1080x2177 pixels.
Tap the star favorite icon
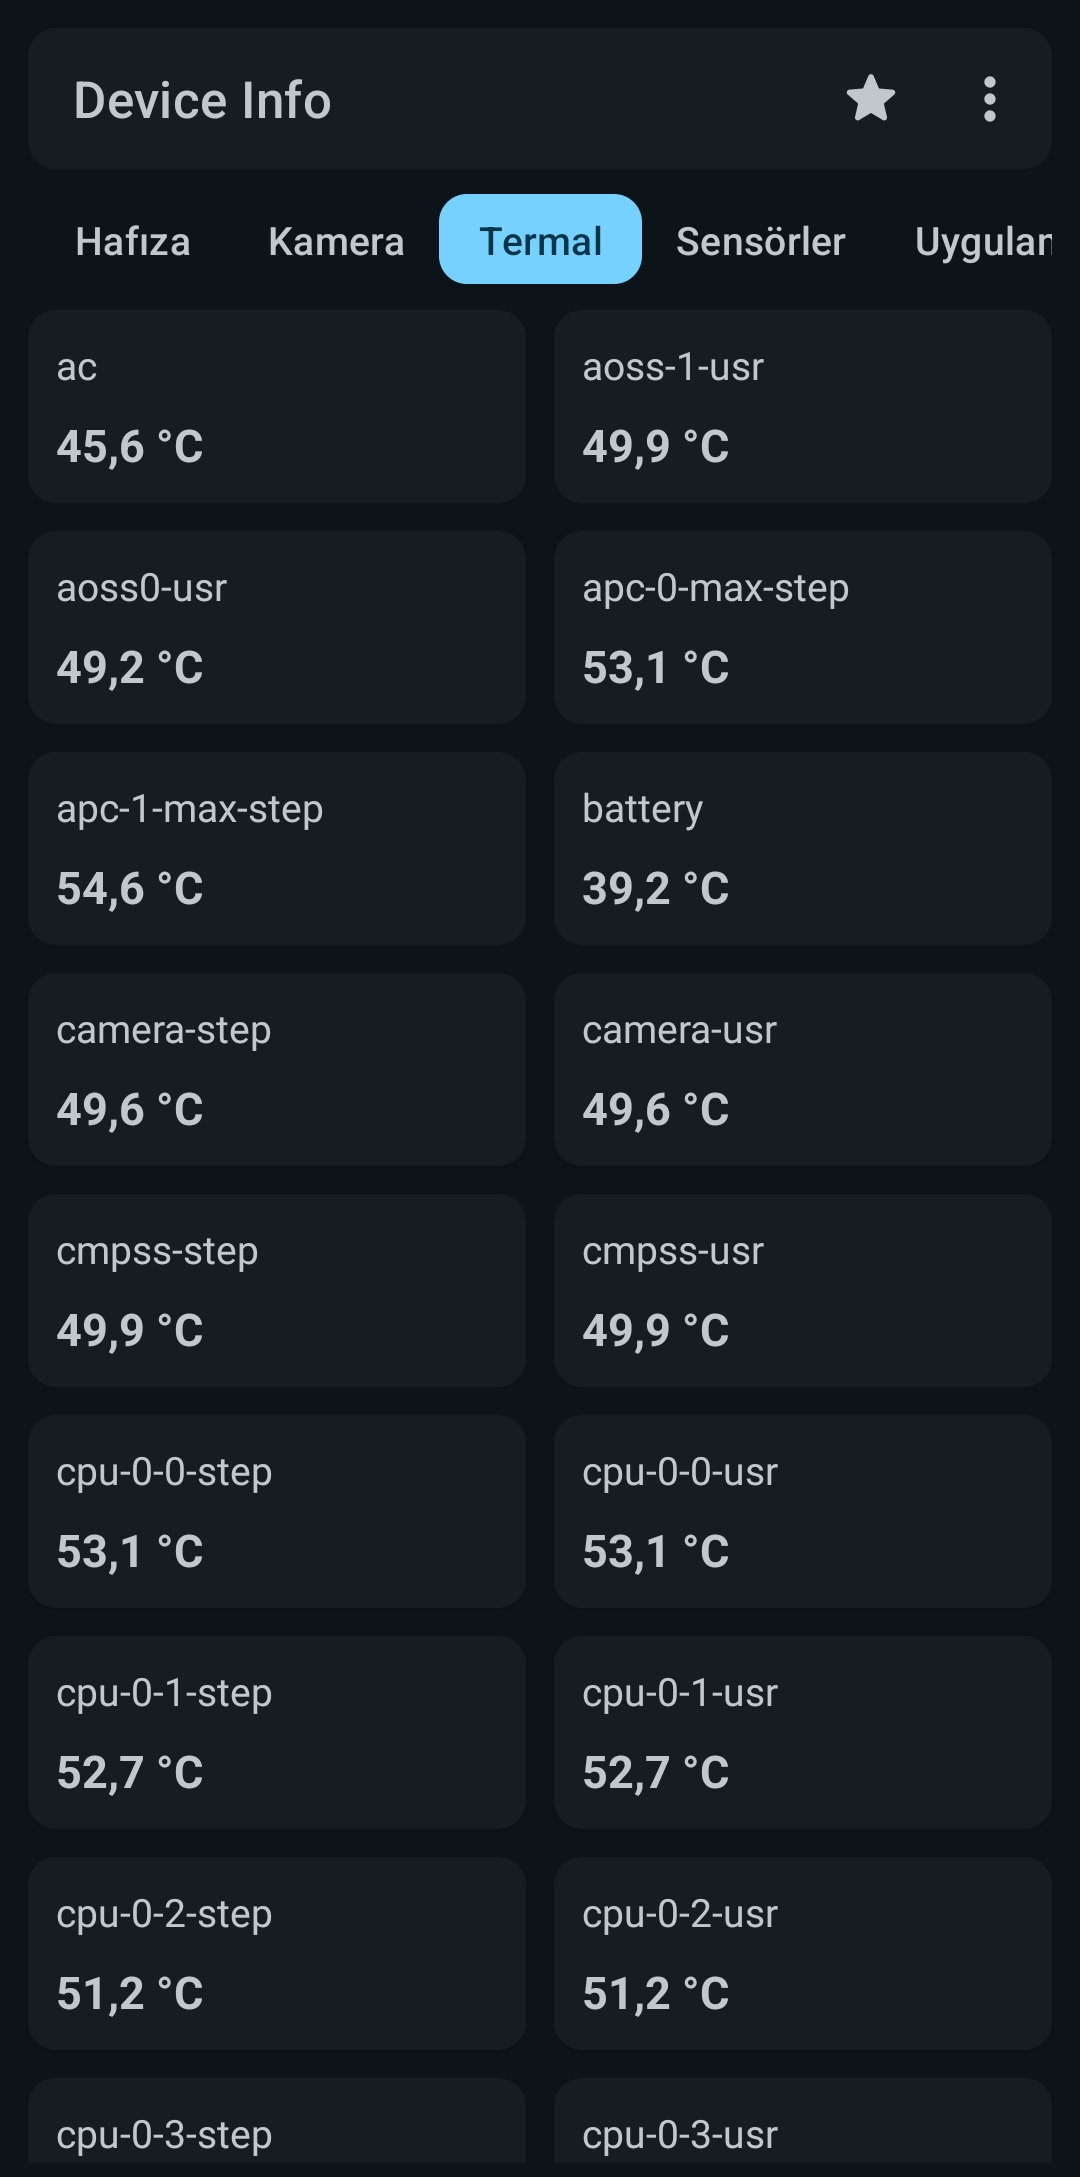tap(870, 99)
